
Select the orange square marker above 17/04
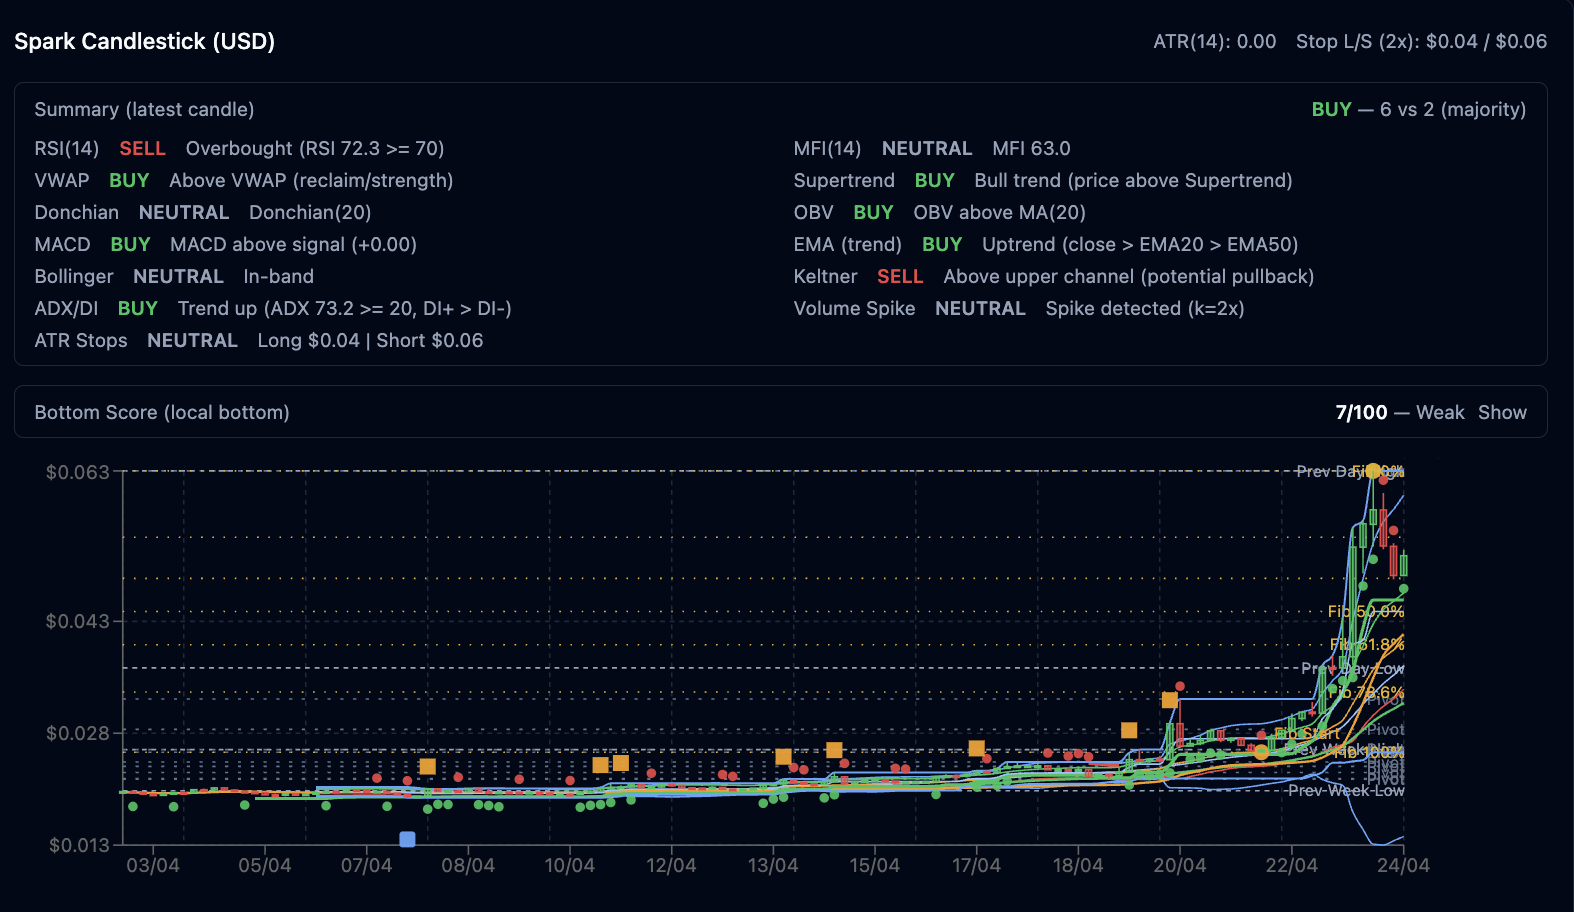point(976,748)
